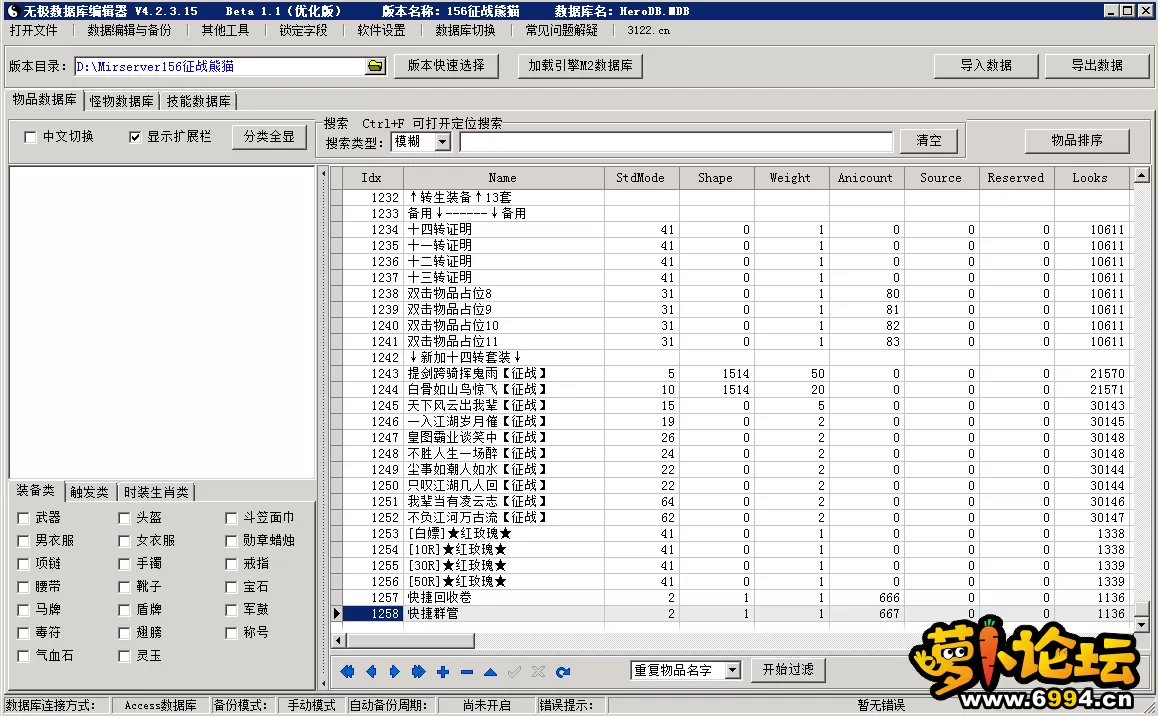Image resolution: width=1158 pixels, height=716 pixels.
Task: Enable the 戒指 filter checkbox
Action: pyautogui.click(x=231, y=564)
